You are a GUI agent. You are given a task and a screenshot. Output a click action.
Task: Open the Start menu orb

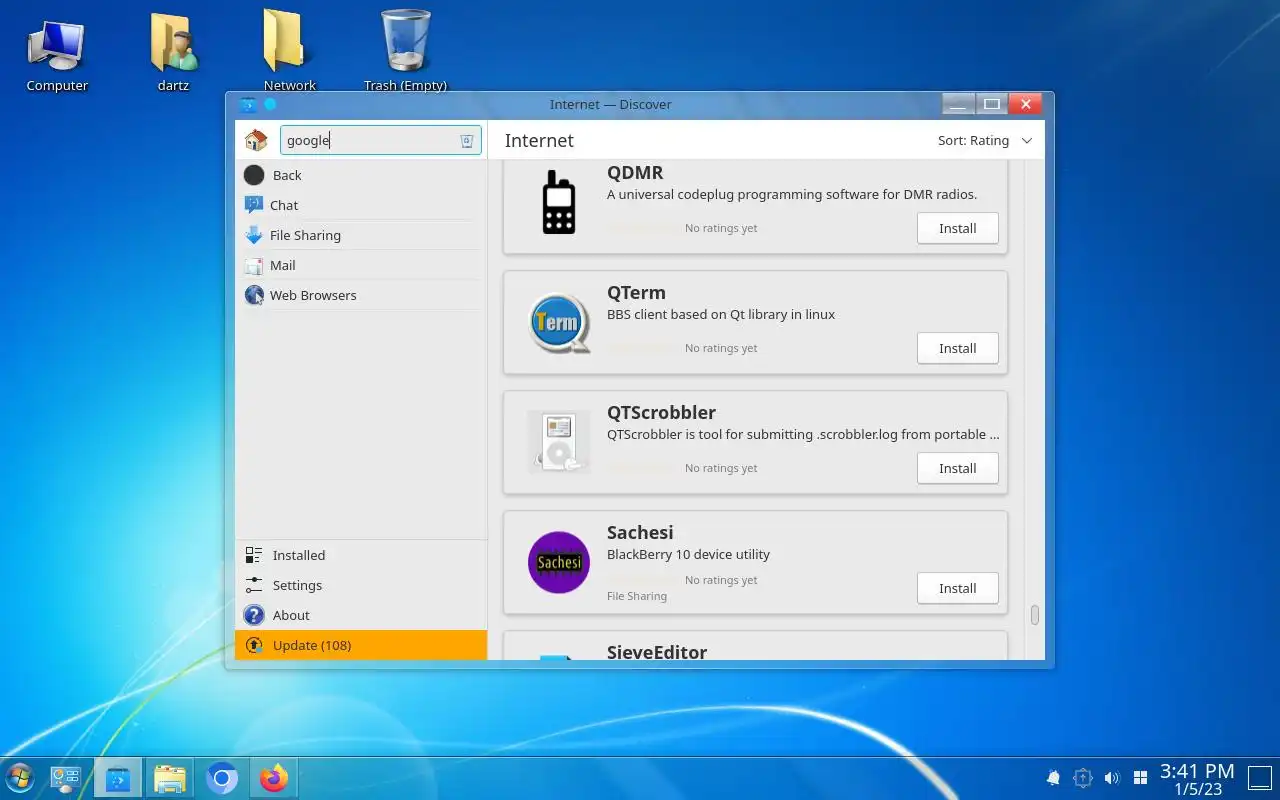[20, 778]
